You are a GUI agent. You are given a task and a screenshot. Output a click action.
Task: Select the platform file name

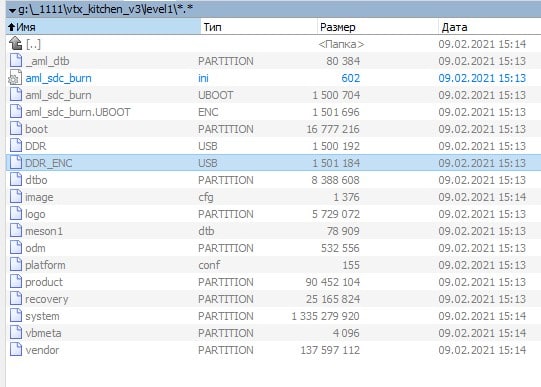coord(45,265)
